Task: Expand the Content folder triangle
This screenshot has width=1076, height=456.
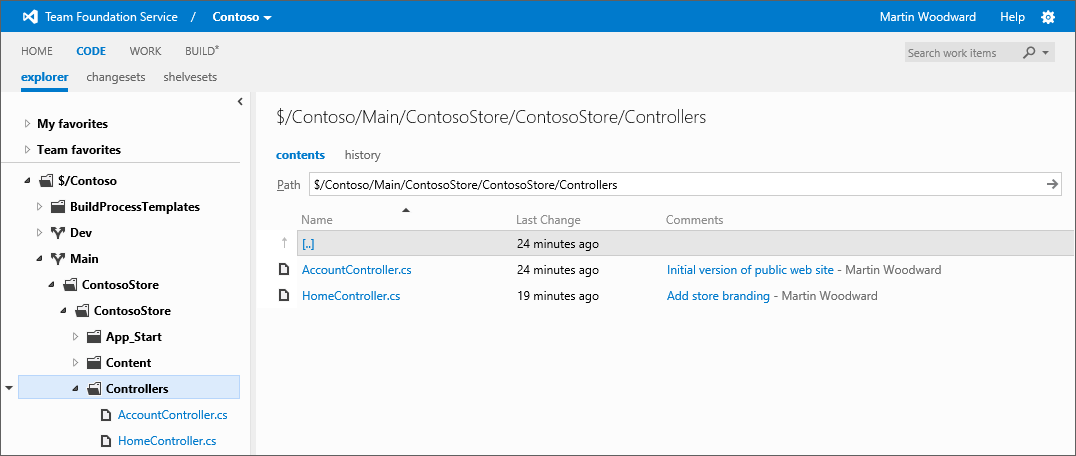Action: click(75, 363)
